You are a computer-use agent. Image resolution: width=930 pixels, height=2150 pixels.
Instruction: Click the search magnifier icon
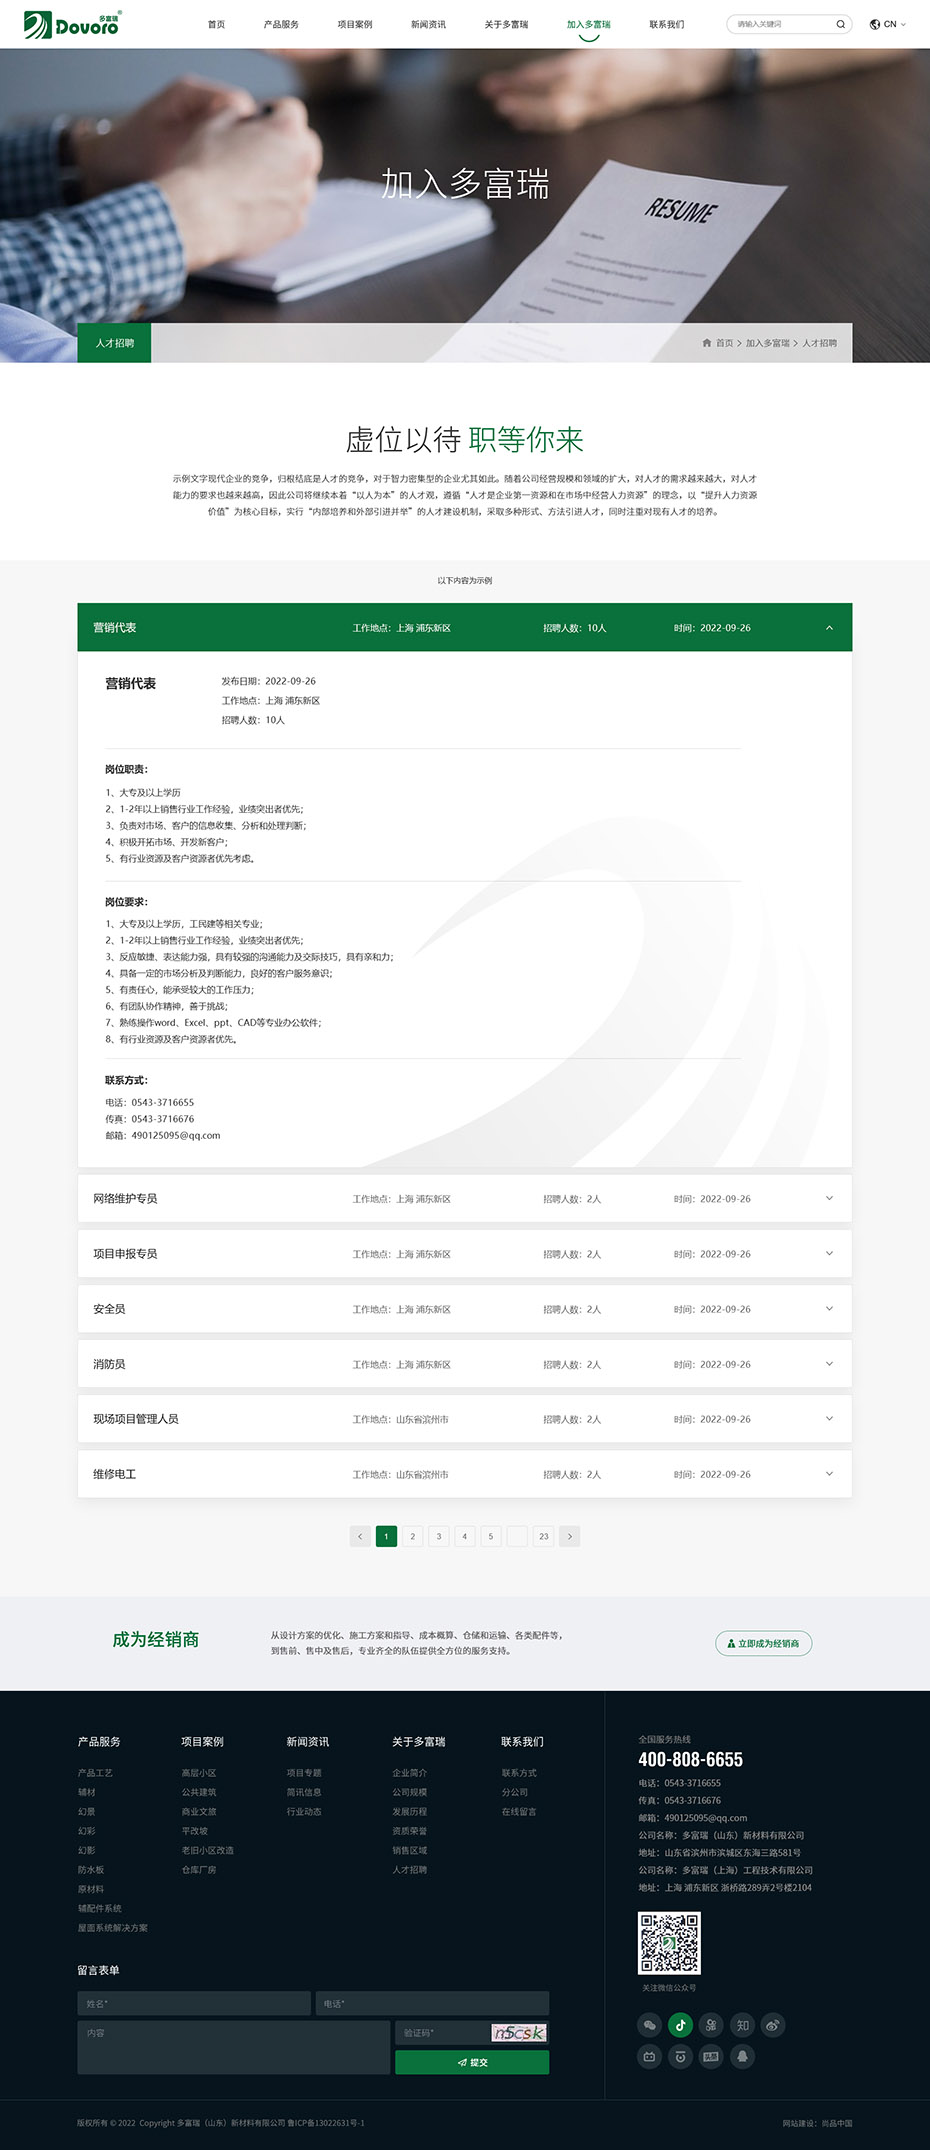(840, 24)
